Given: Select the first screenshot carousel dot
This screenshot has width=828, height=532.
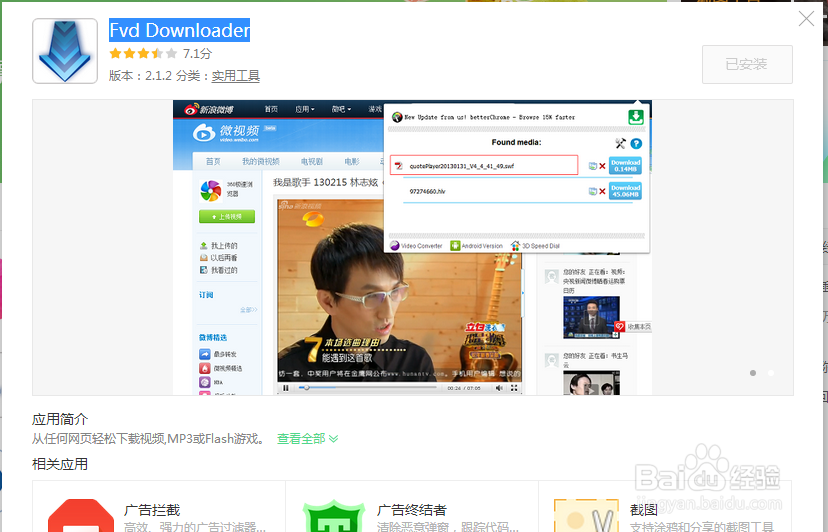Looking at the screenshot, I should tap(753, 373).
